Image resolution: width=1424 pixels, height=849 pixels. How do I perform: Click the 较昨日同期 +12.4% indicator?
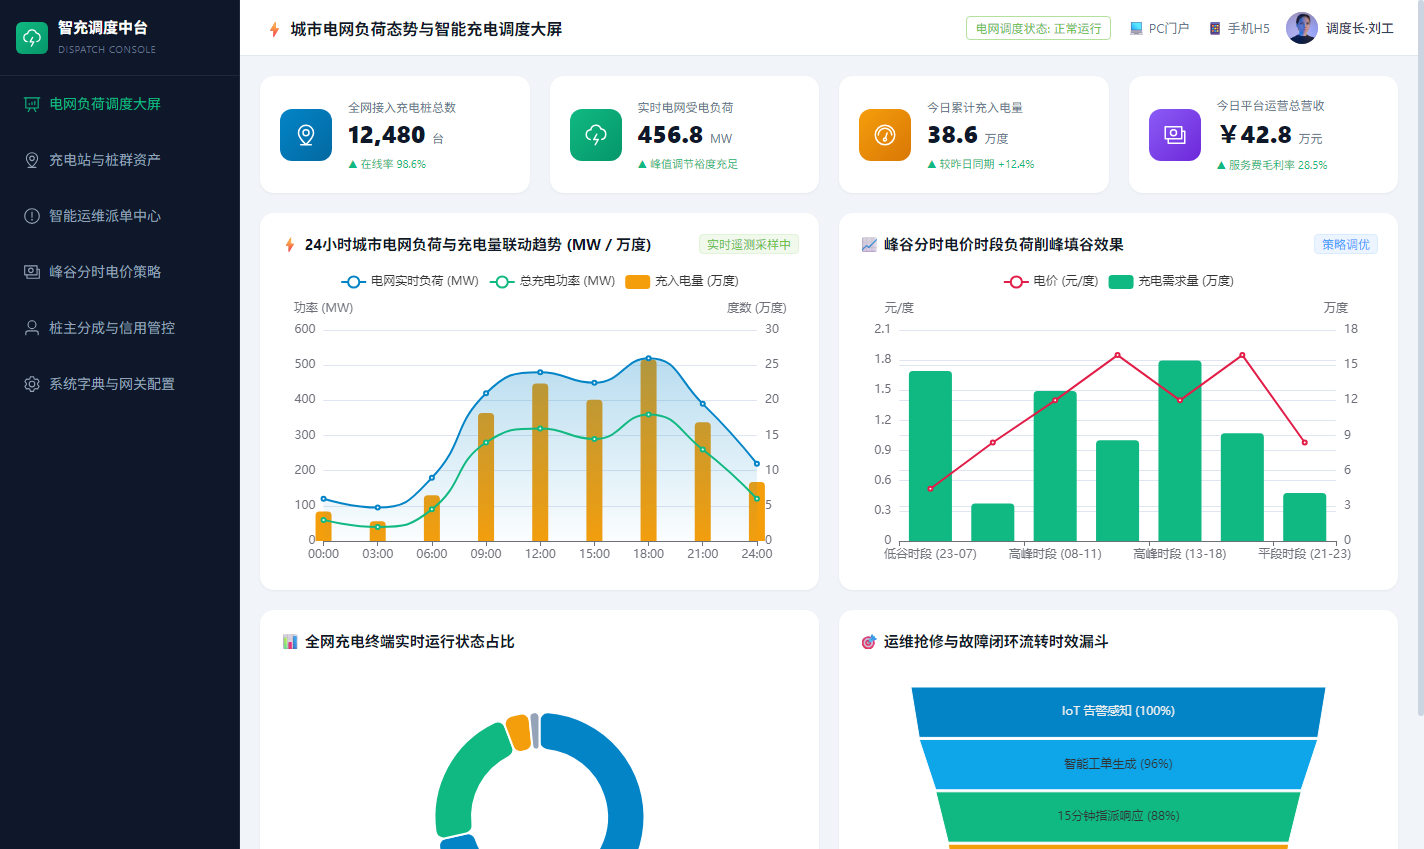[x=981, y=164]
